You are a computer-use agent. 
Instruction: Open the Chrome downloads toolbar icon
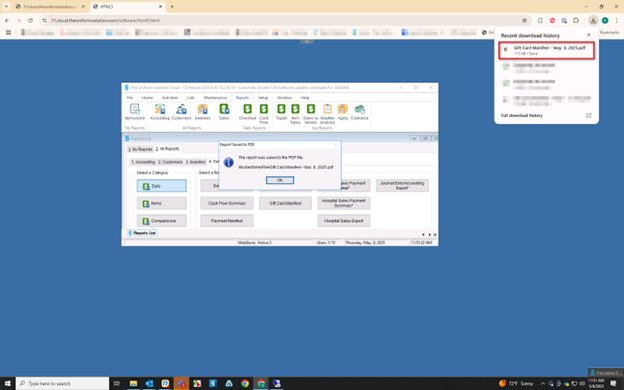click(593, 20)
